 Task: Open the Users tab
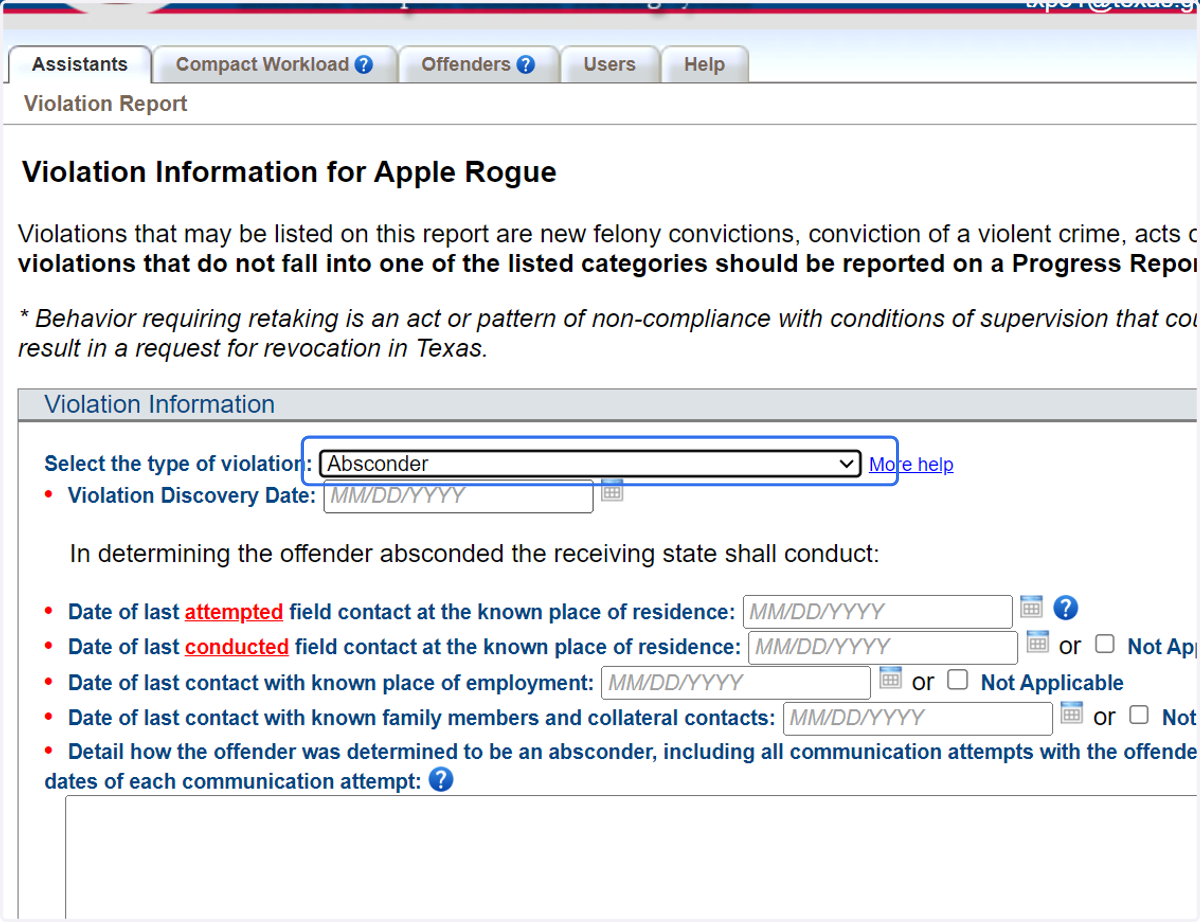[x=609, y=64]
